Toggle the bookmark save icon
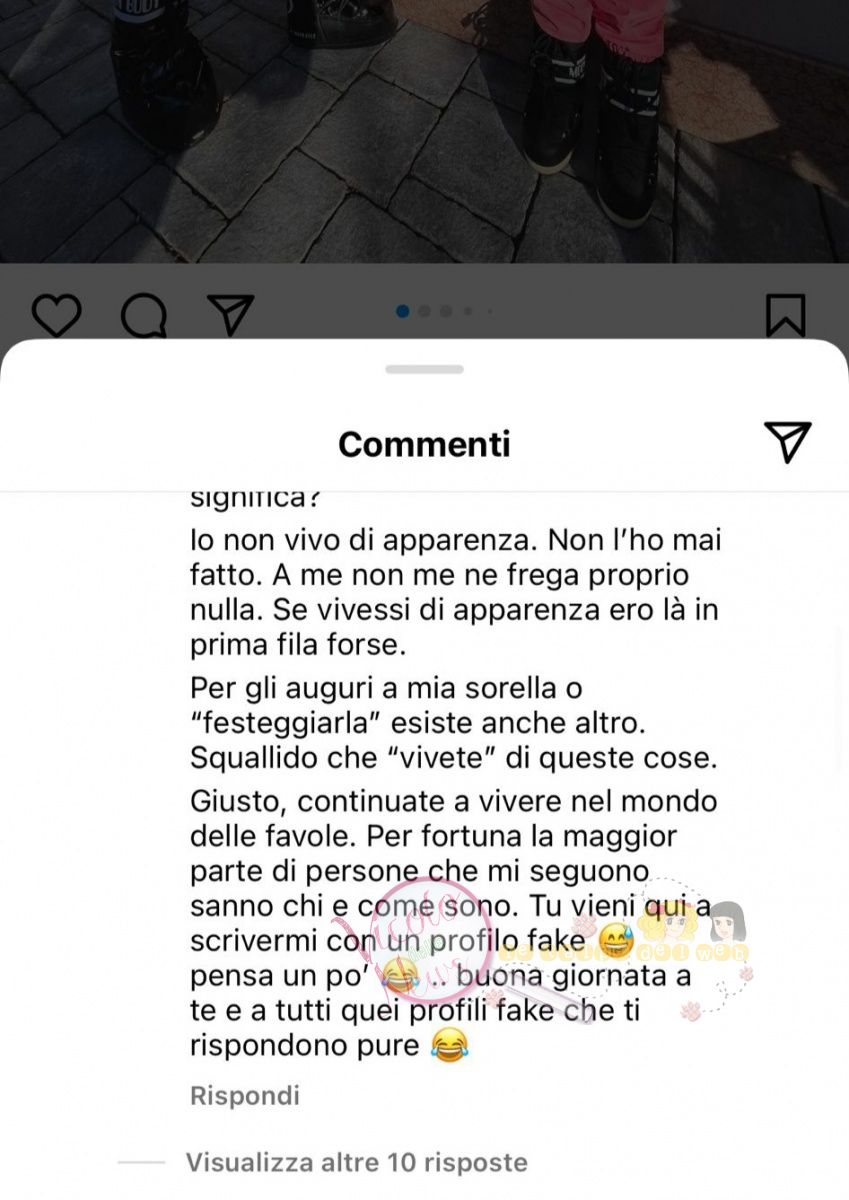Screen dimensions: 849x1200 tap(785, 315)
